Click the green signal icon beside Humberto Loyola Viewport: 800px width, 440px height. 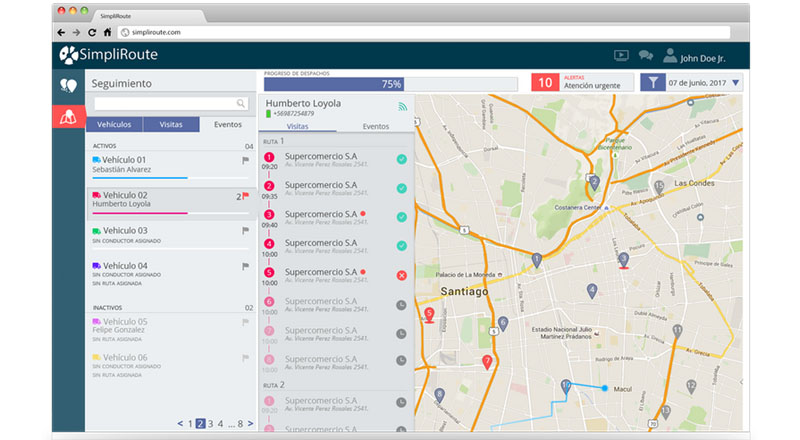tap(403, 105)
